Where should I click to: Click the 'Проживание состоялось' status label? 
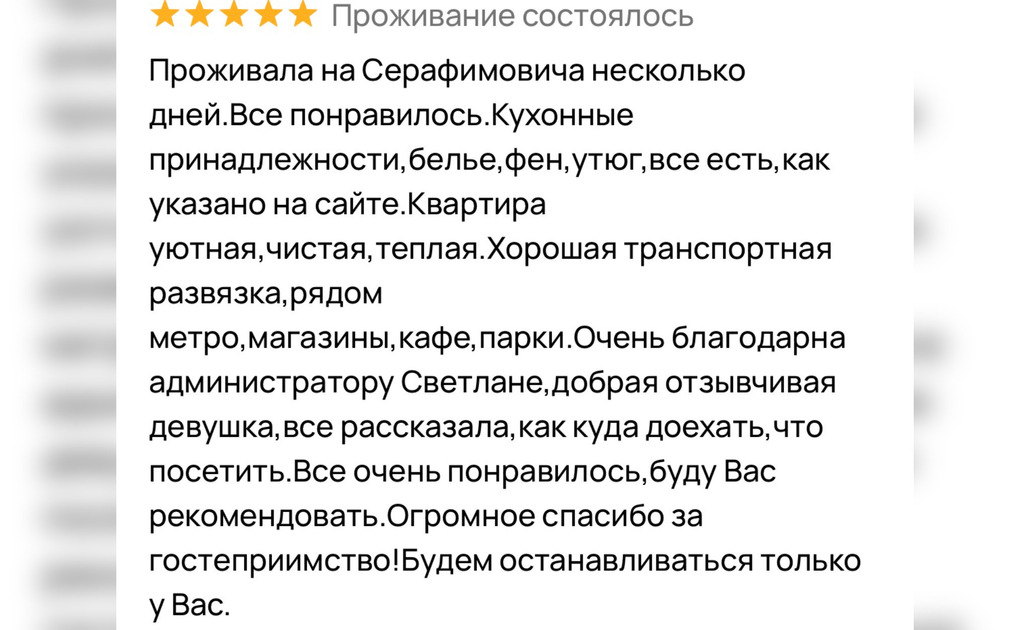(x=512, y=16)
